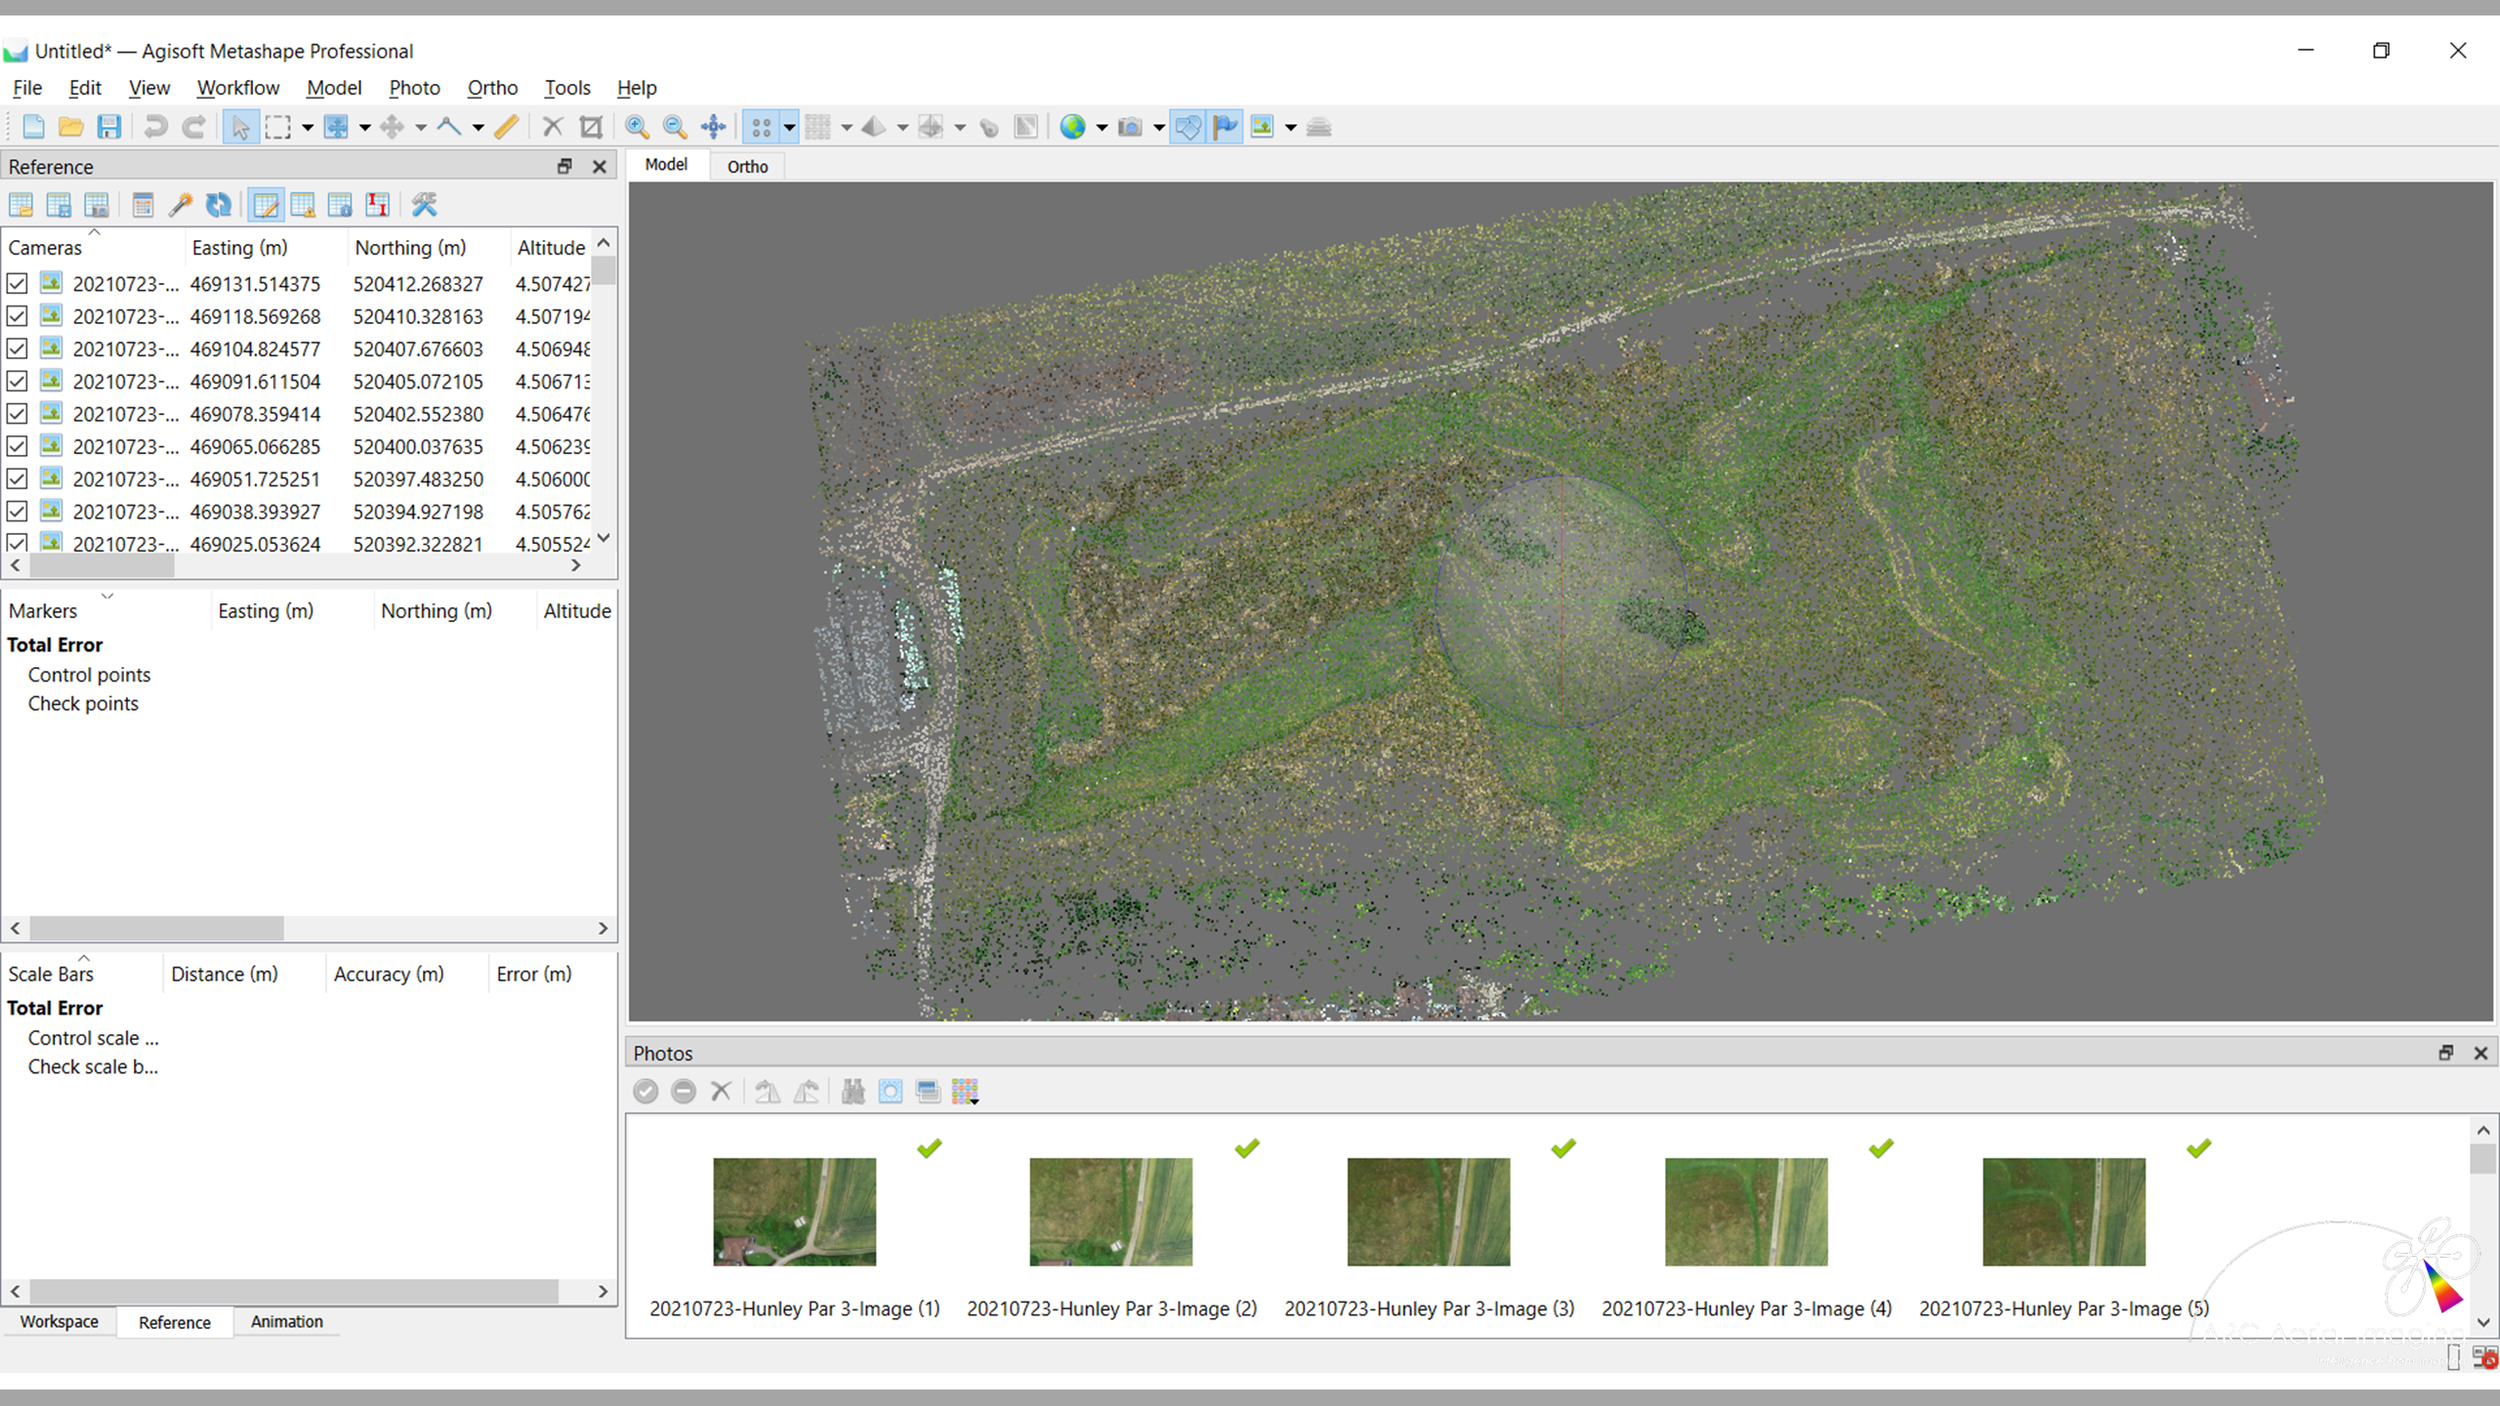Expand the point cloud view mode dropdown
The width and height of the screenshot is (2500, 1406).
[789, 128]
